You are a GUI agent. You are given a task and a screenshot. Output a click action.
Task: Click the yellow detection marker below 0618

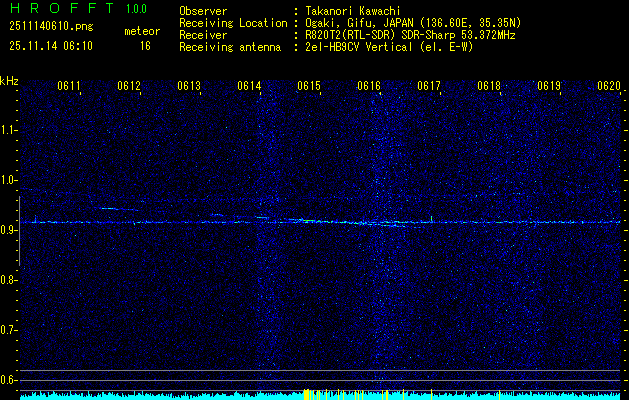pos(499,395)
